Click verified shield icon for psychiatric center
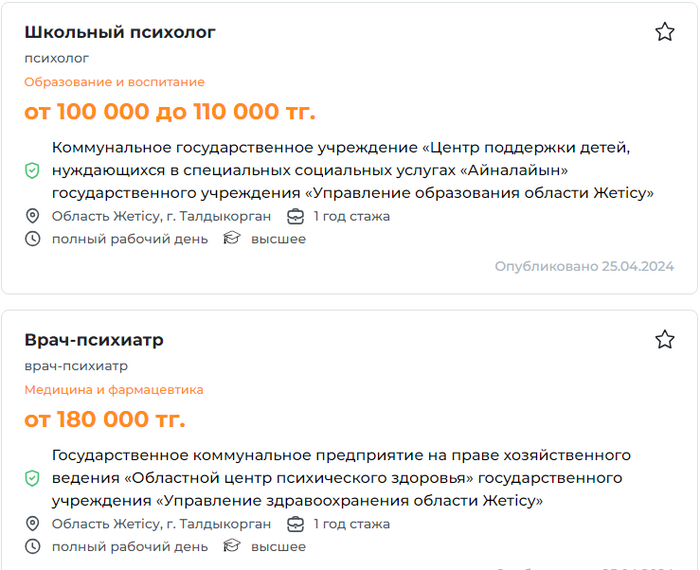Image resolution: width=700 pixels, height=570 pixels. (x=32, y=478)
